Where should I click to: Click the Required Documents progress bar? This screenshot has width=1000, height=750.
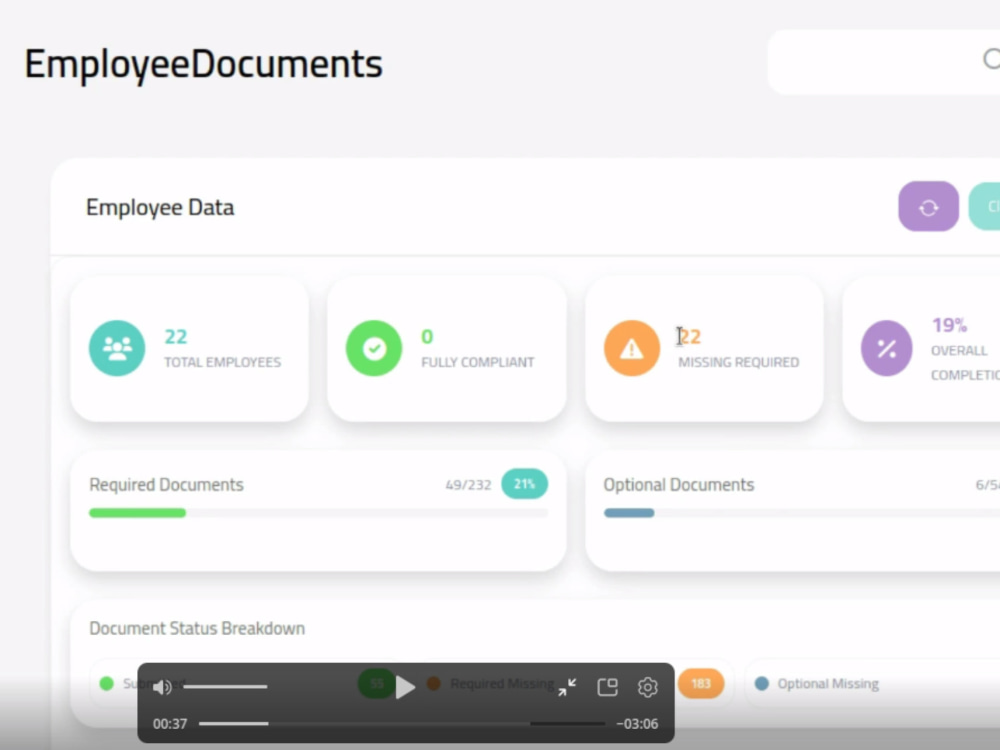pos(318,513)
